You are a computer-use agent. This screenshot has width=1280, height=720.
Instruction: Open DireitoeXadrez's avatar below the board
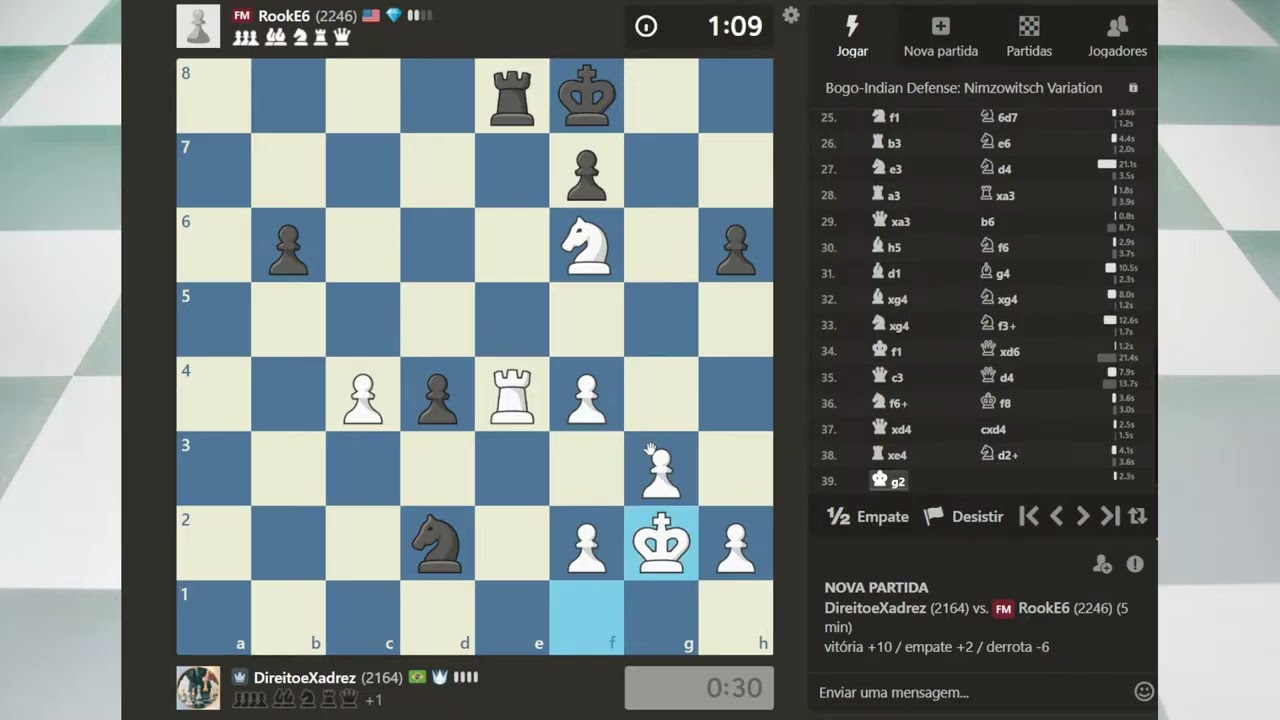coord(198,688)
